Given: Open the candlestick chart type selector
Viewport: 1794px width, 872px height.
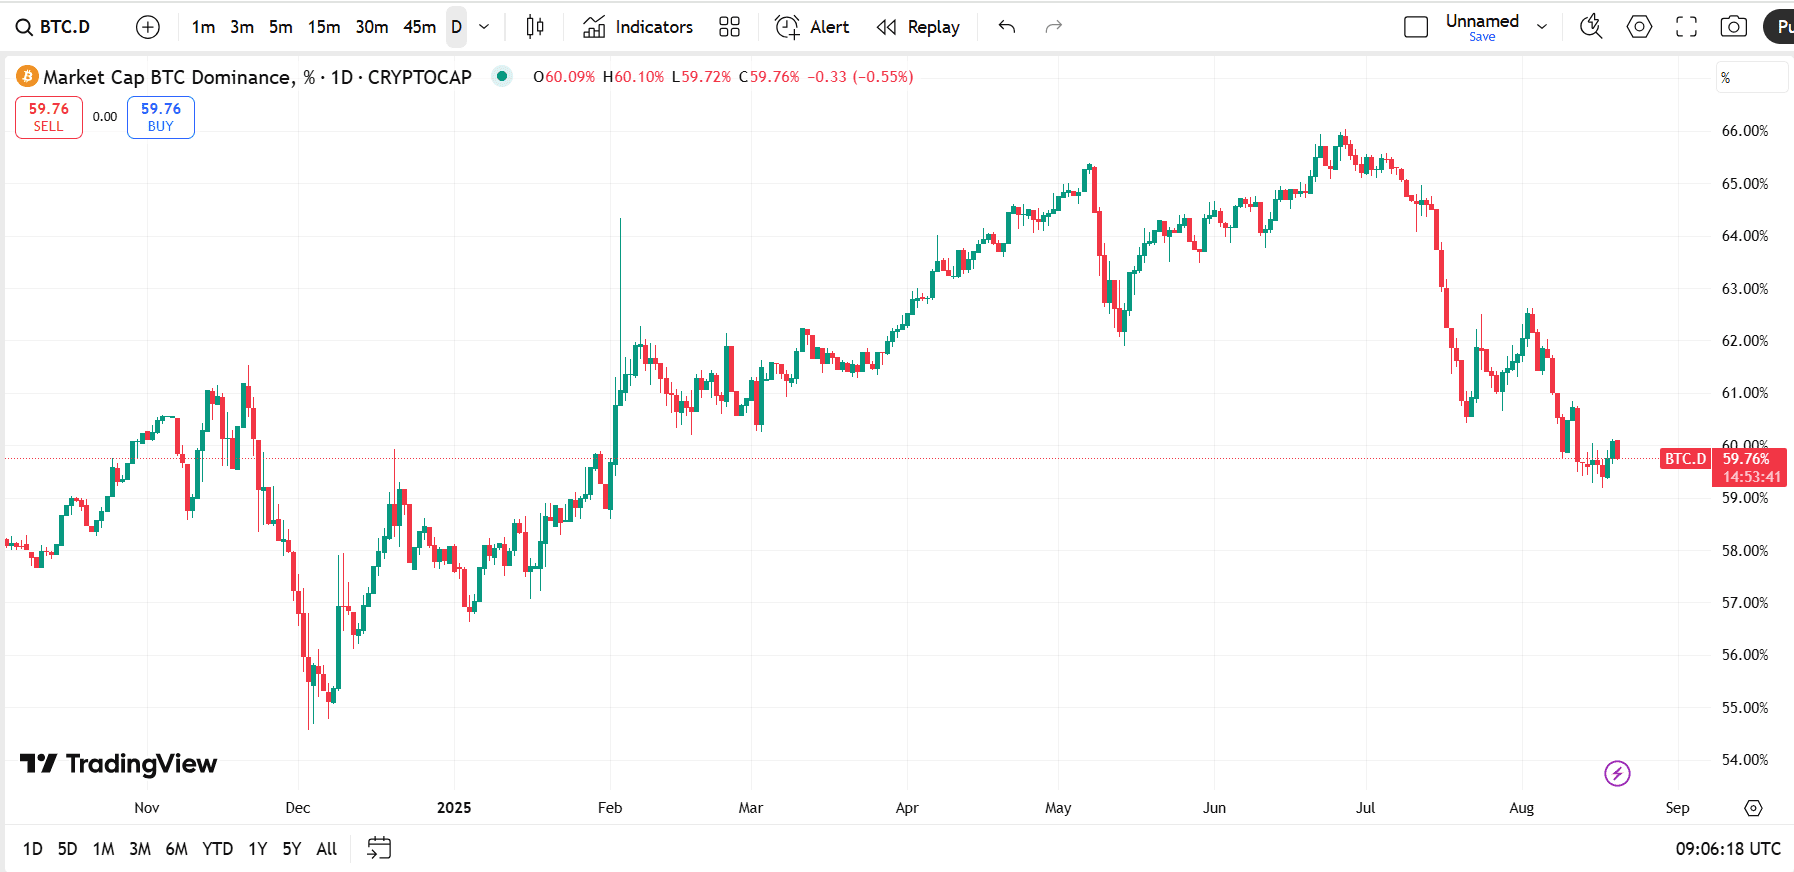Looking at the screenshot, I should tap(535, 27).
